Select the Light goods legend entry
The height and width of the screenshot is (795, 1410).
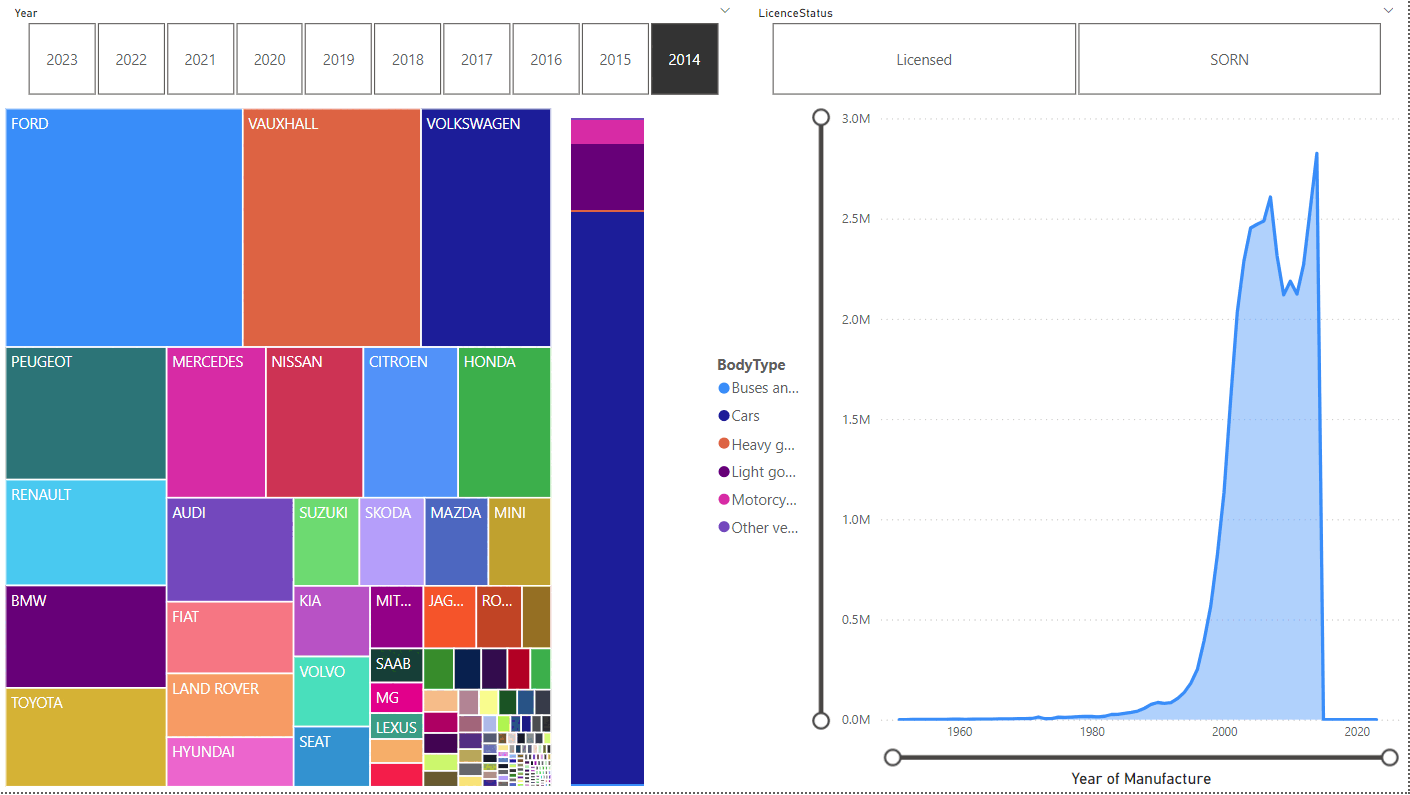(x=758, y=472)
